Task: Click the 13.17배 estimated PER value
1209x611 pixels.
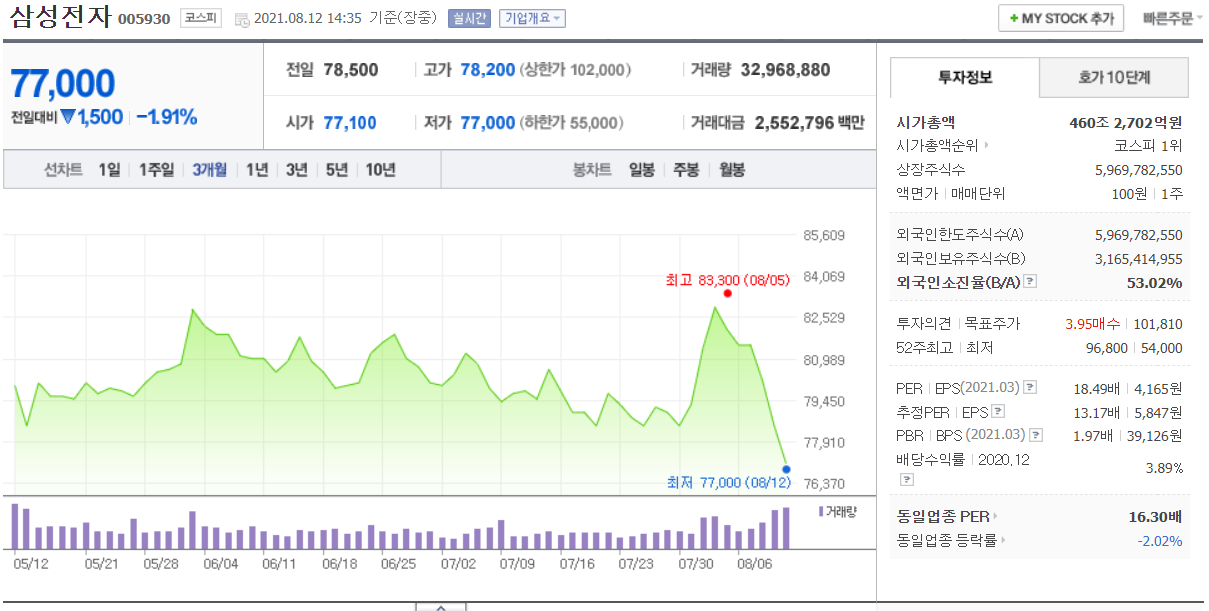Action: pyautogui.click(x=1096, y=411)
